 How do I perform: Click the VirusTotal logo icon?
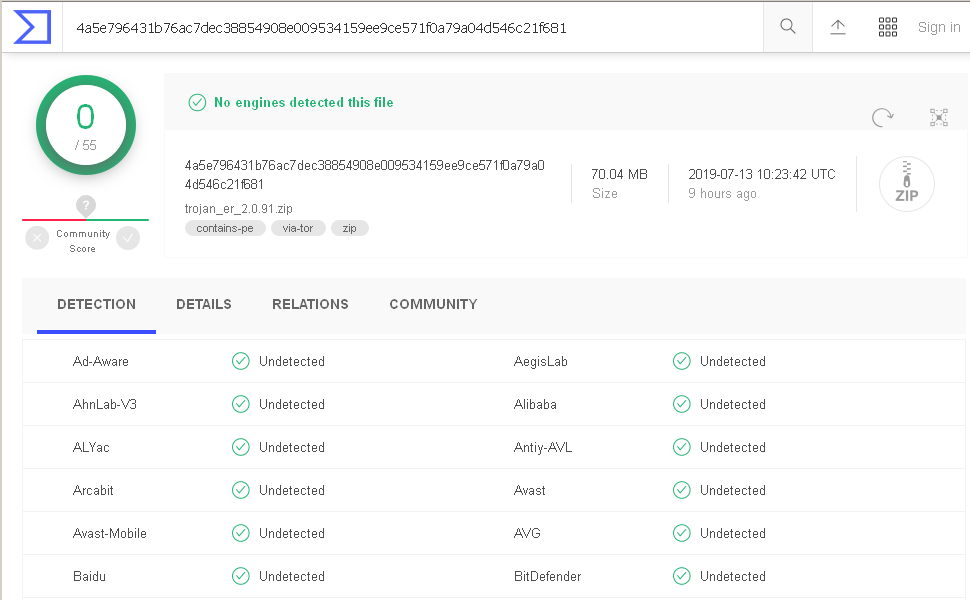[32, 27]
